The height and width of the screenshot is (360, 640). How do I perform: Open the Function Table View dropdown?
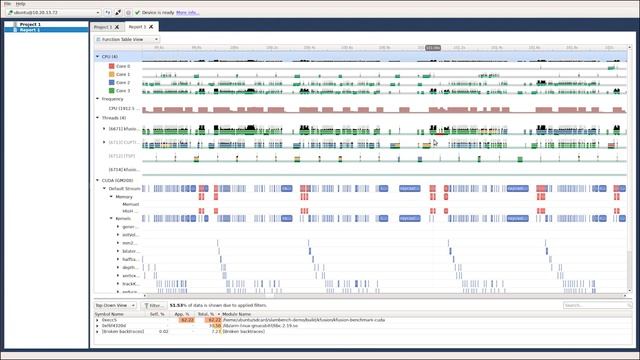[x=127, y=40]
